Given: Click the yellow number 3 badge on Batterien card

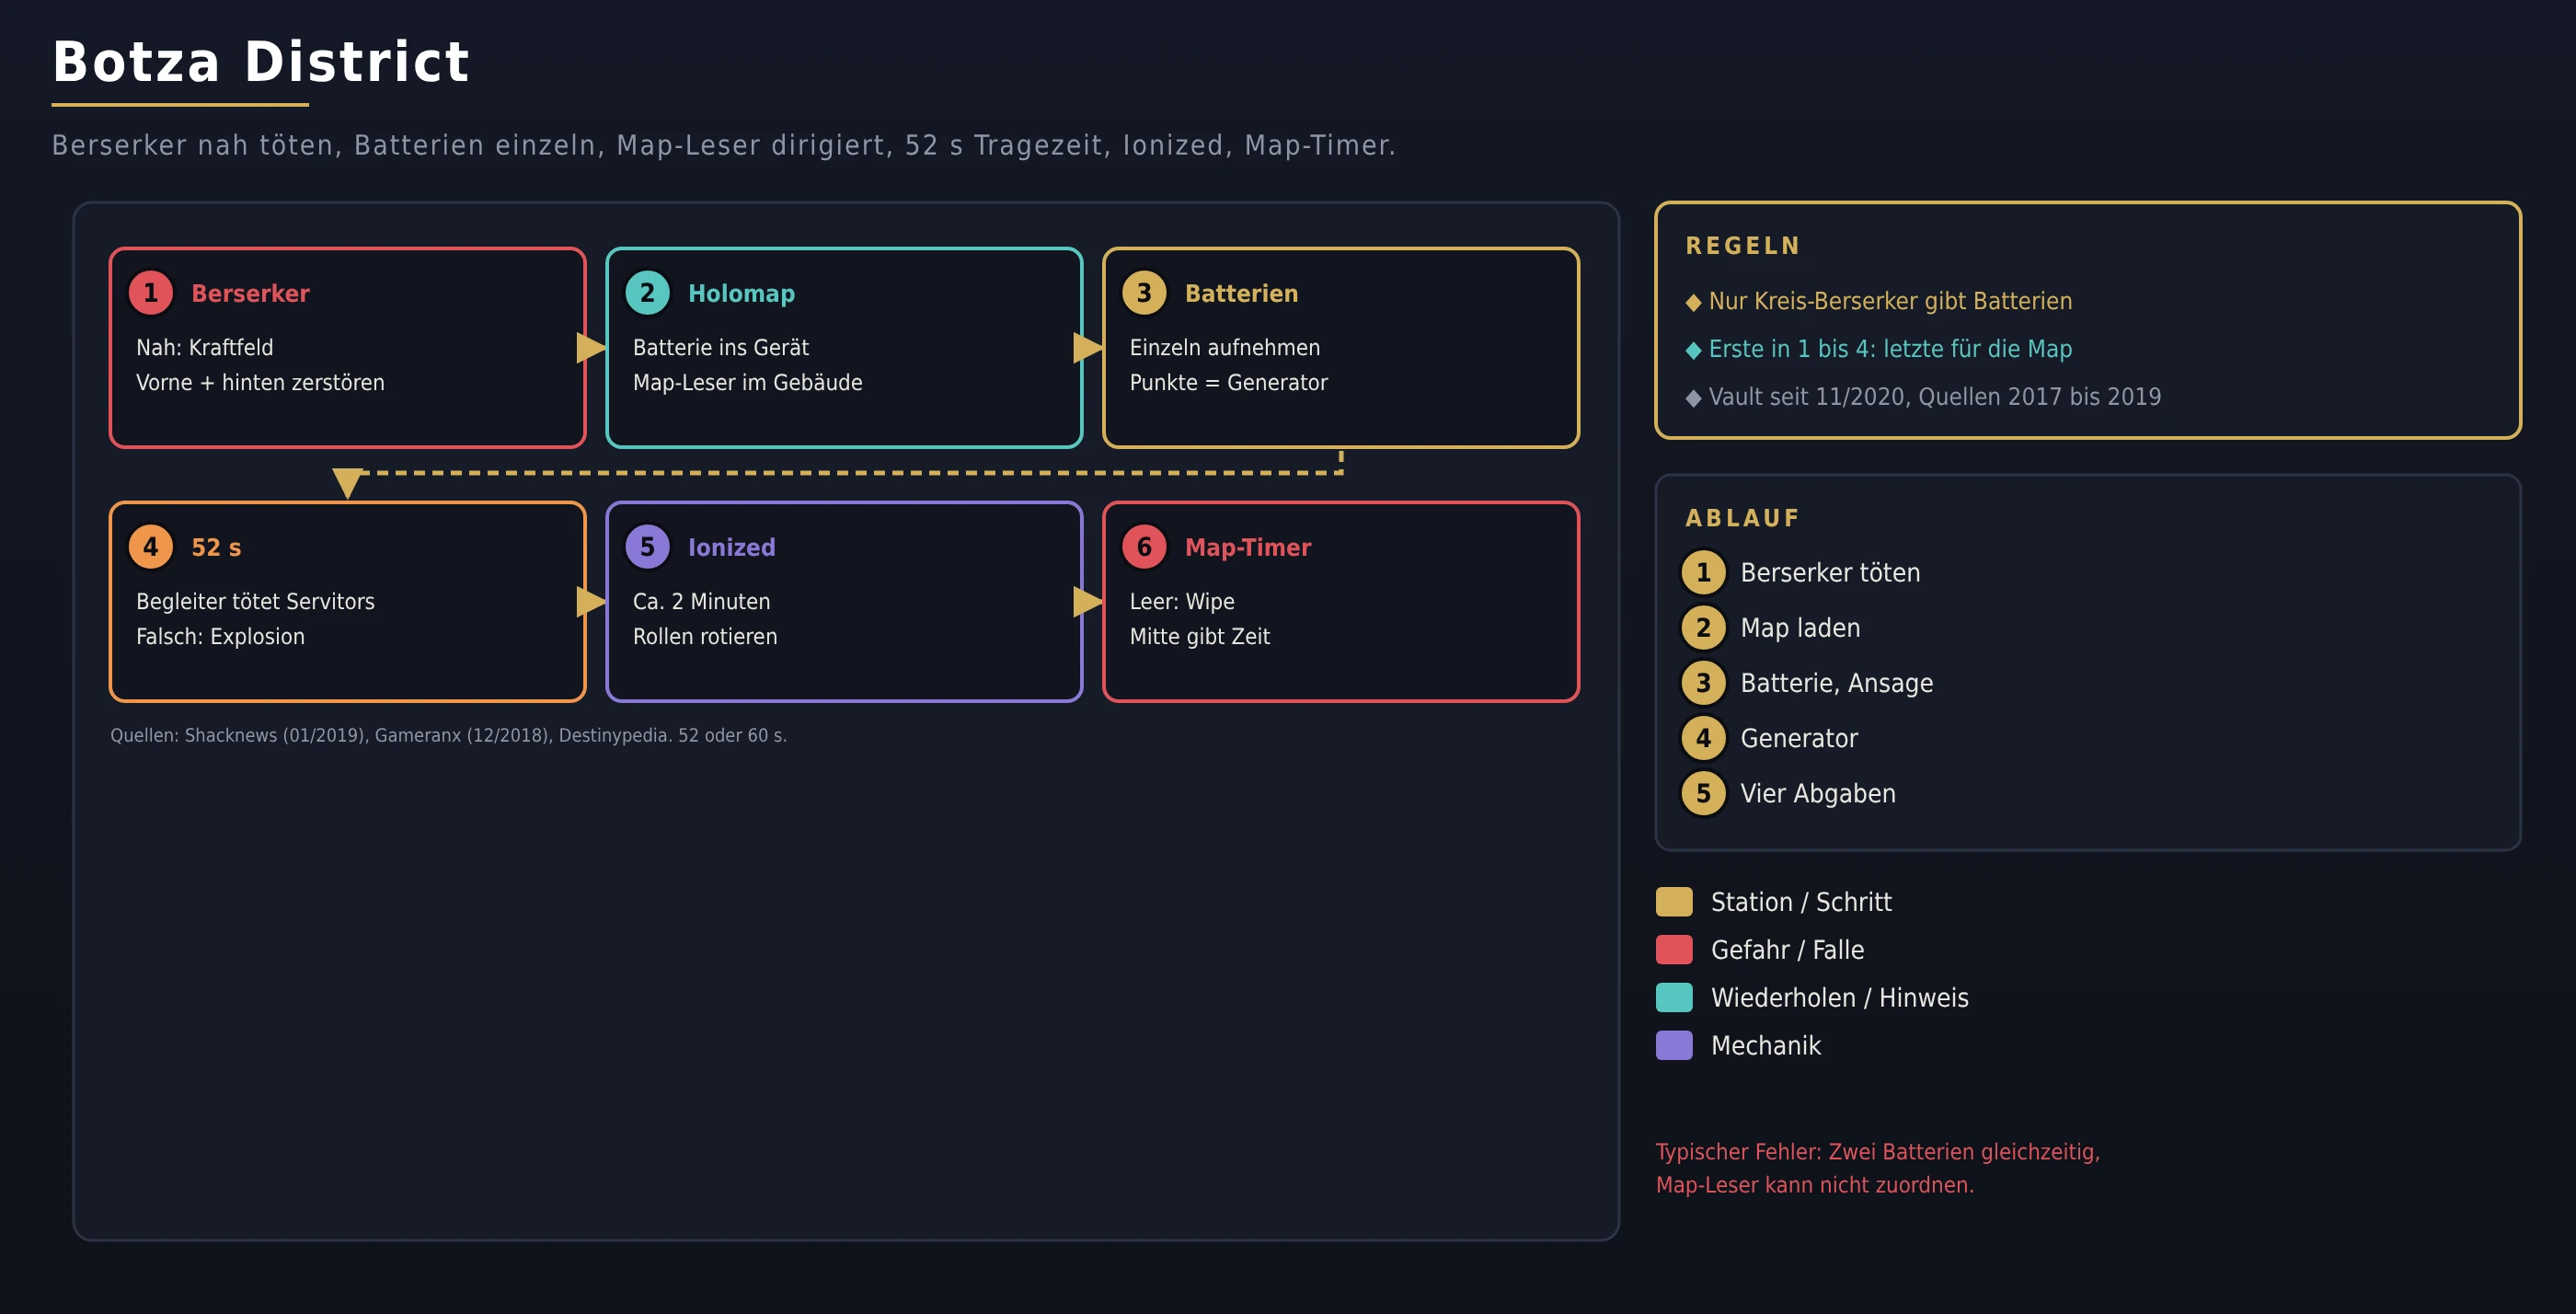Looking at the screenshot, I should [1144, 293].
